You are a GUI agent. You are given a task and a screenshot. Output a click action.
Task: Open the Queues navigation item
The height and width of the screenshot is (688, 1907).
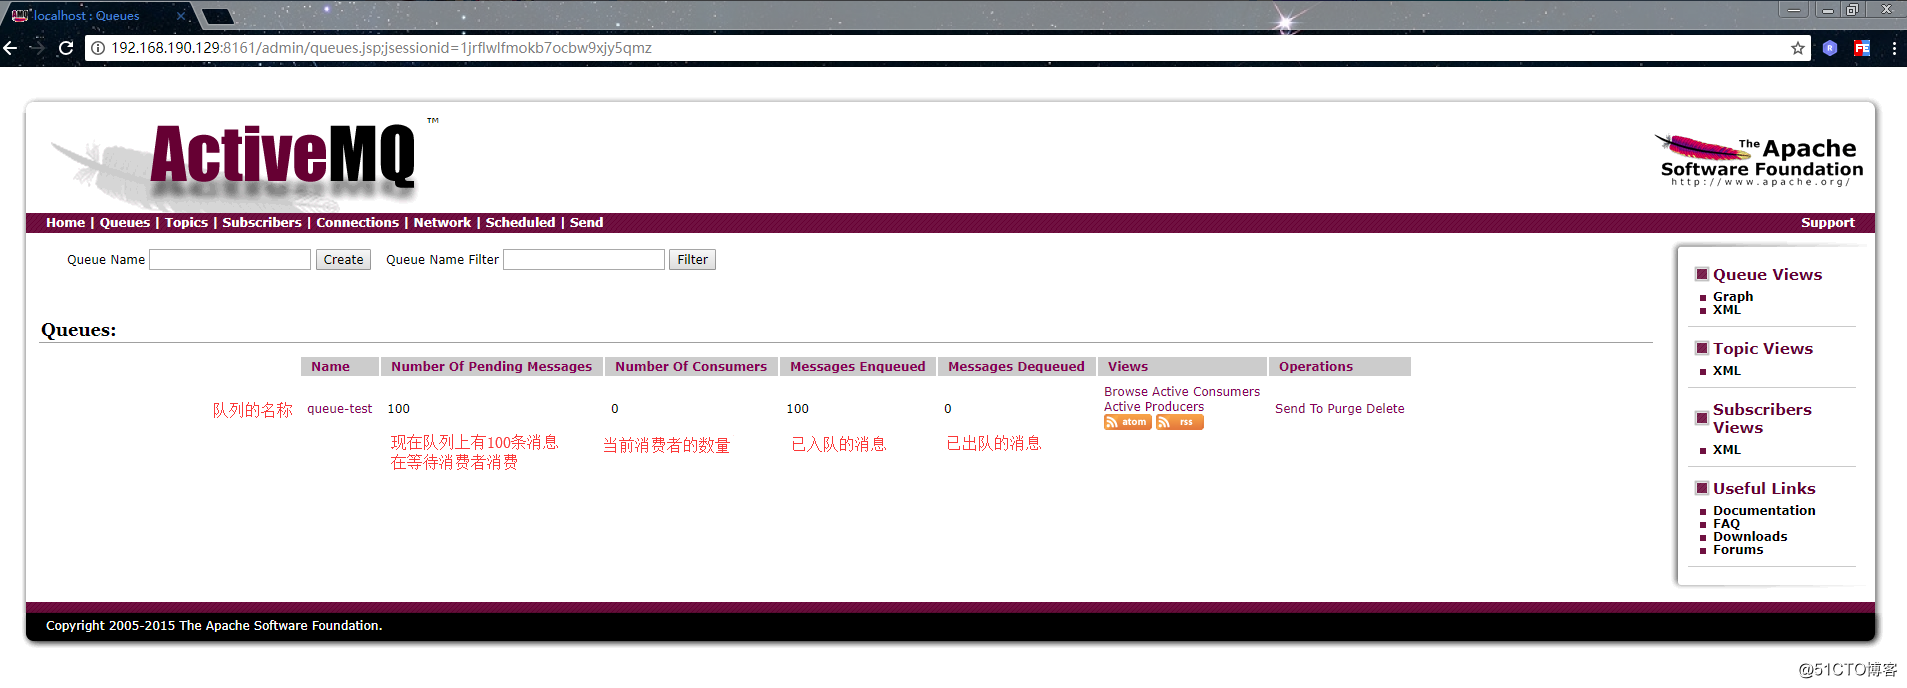tap(125, 223)
